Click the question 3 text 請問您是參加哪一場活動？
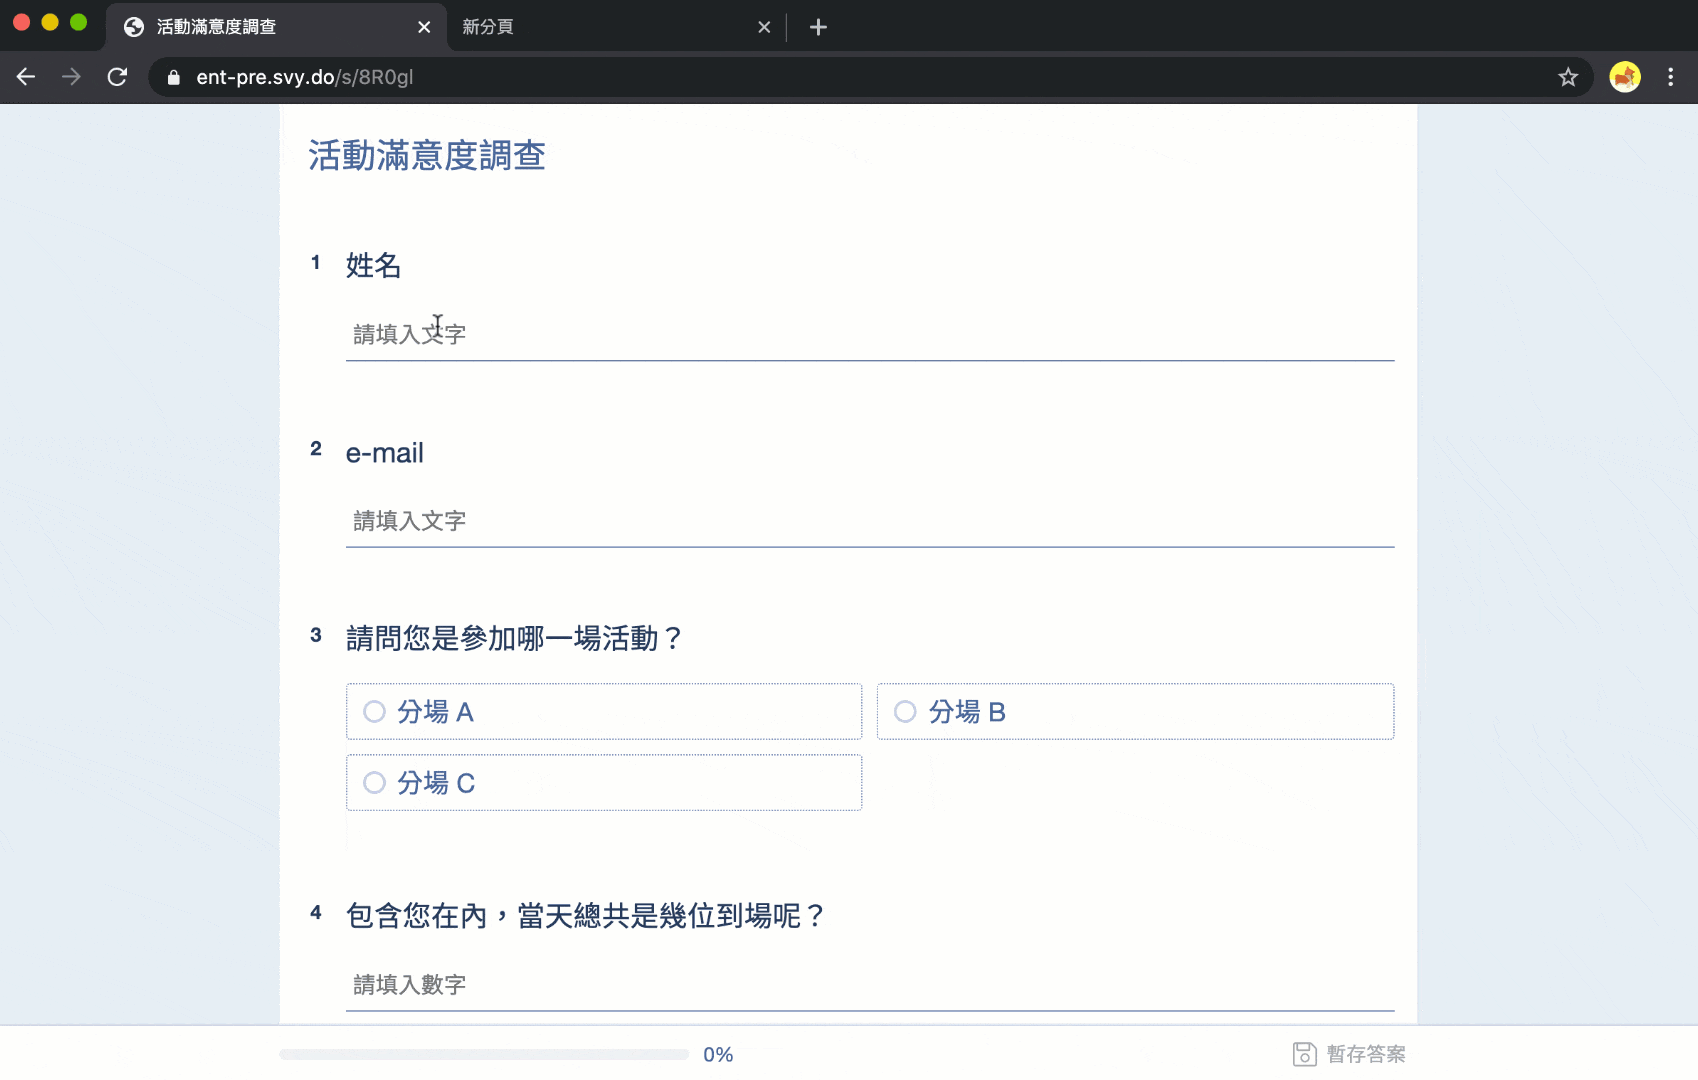Viewport: 1698px width, 1080px height. point(515,638)
